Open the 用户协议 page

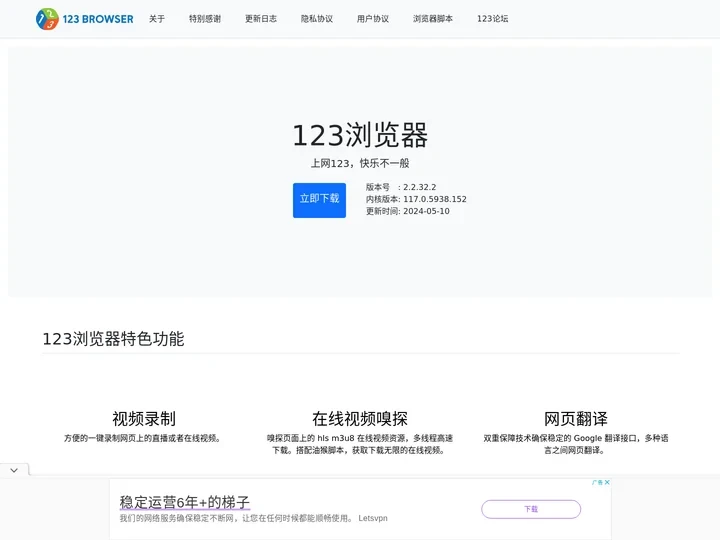[373, 19]
